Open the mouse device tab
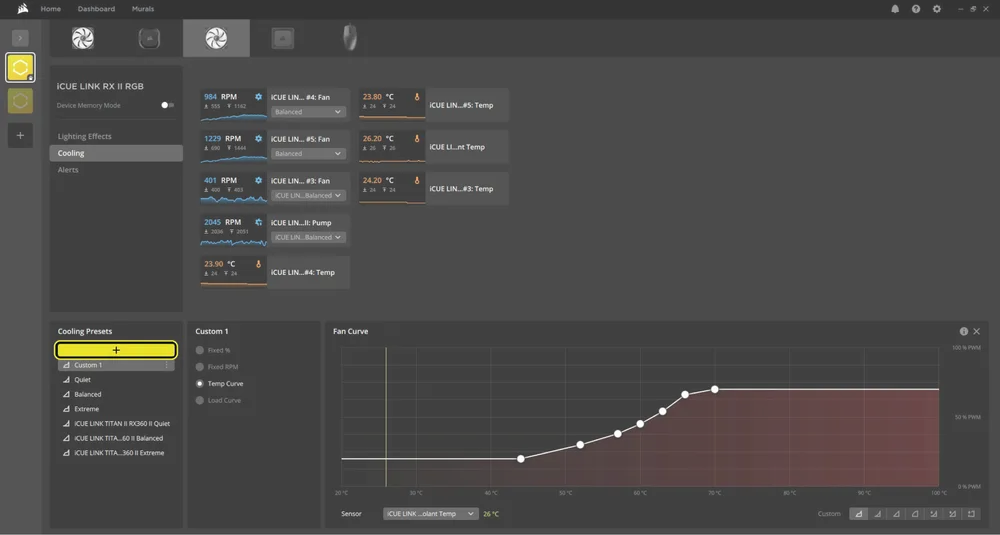This screenshot has height=535, width=1000. [349, 38]
